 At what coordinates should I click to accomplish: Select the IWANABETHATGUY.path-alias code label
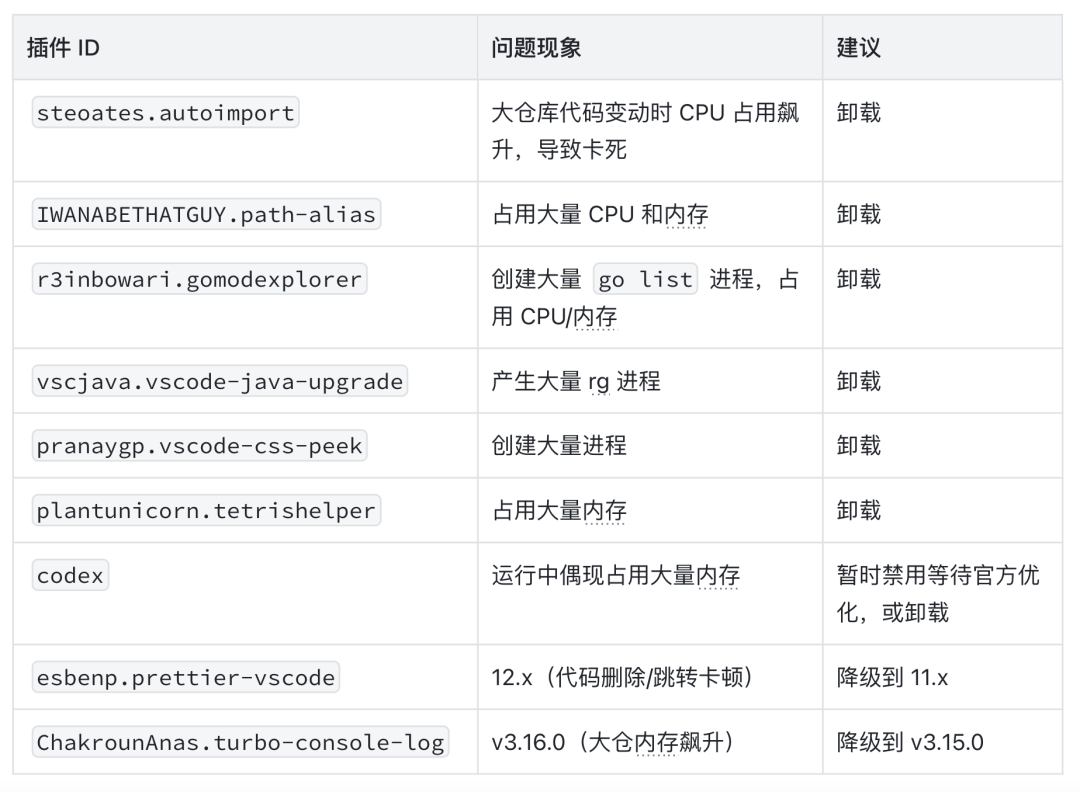point(206,214)
